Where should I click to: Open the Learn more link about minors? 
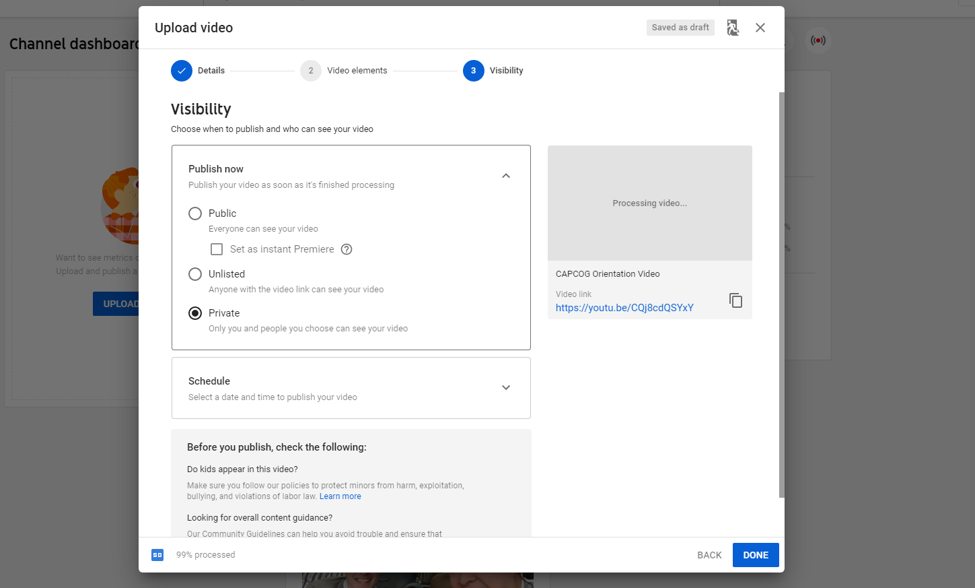click(x=340, y=496)
